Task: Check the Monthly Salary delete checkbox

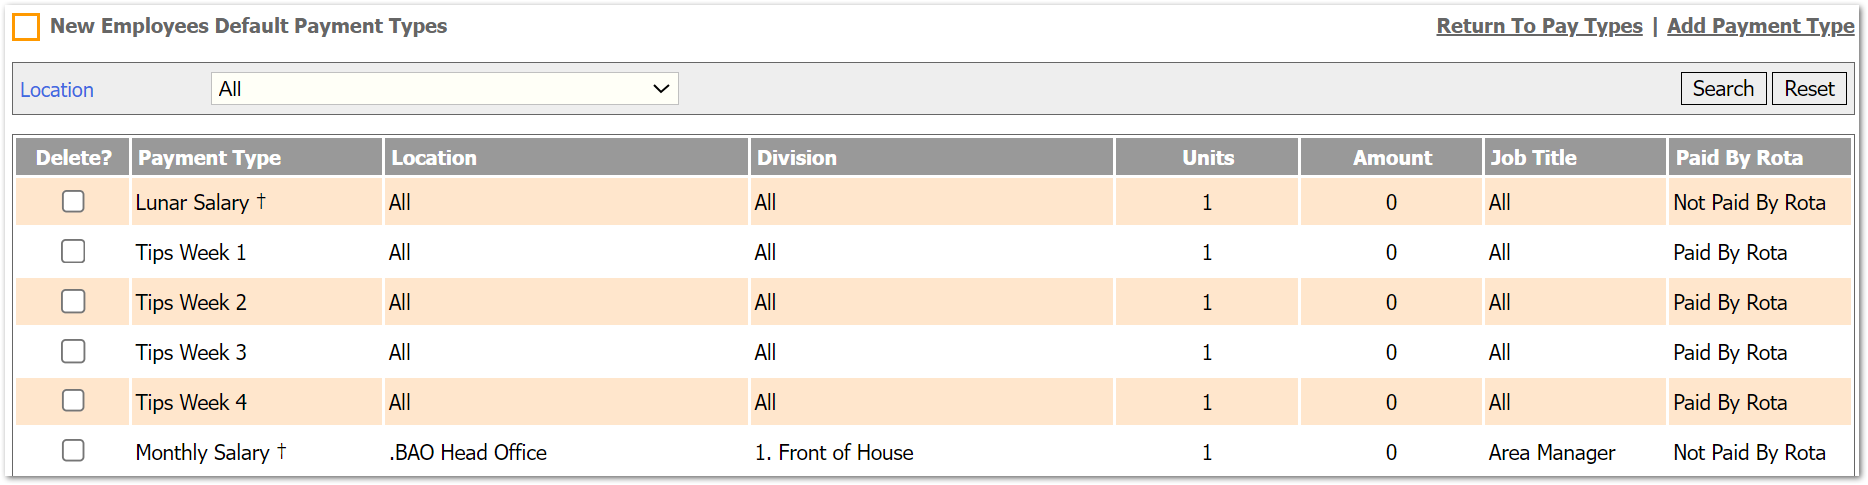Action: (x=73, y=451)
